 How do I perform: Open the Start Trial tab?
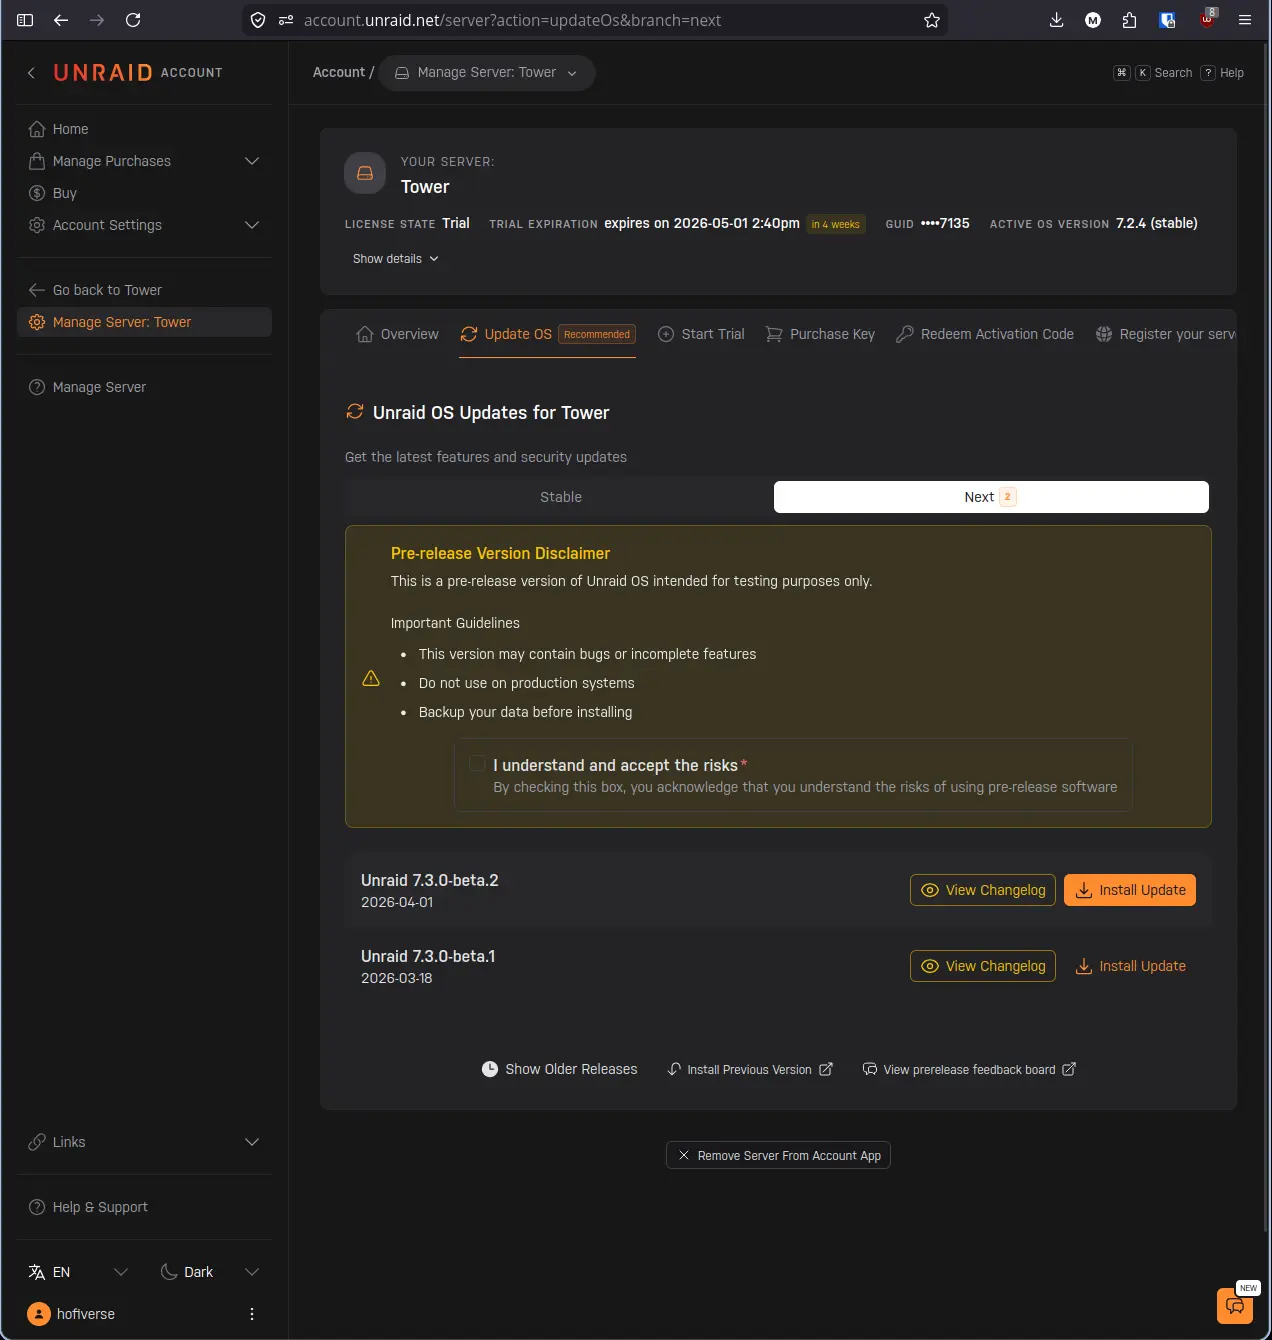point(701,334)
